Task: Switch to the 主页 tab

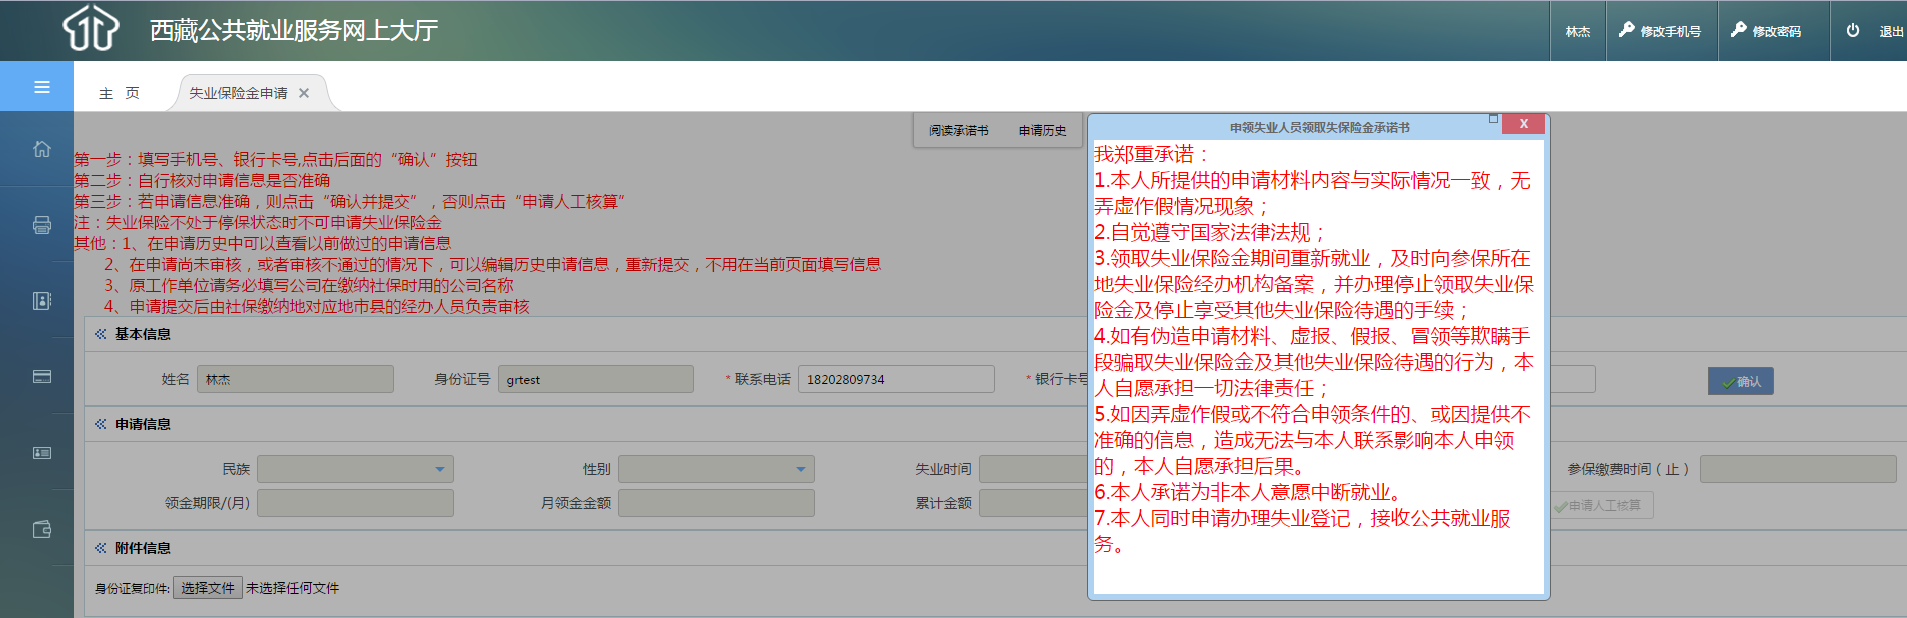Action: [x=119, y=93]
